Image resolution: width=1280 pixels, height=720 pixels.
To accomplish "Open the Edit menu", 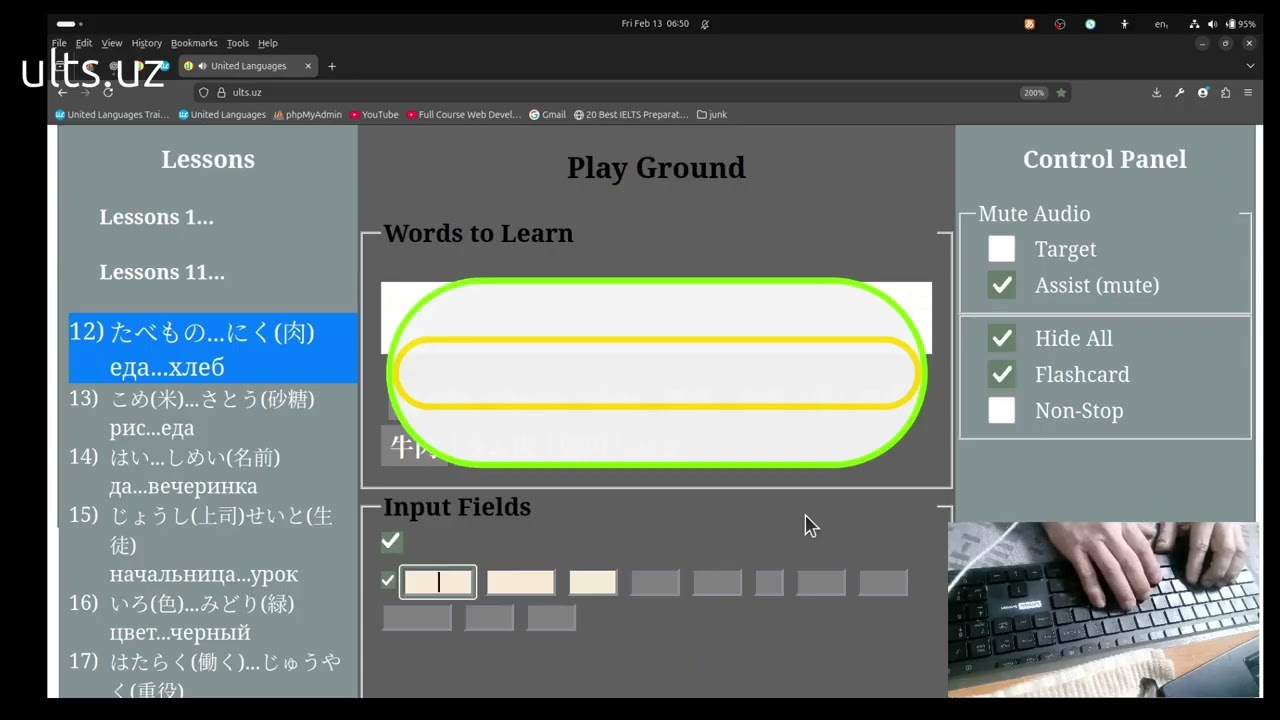I will click(x=84, y=43).
